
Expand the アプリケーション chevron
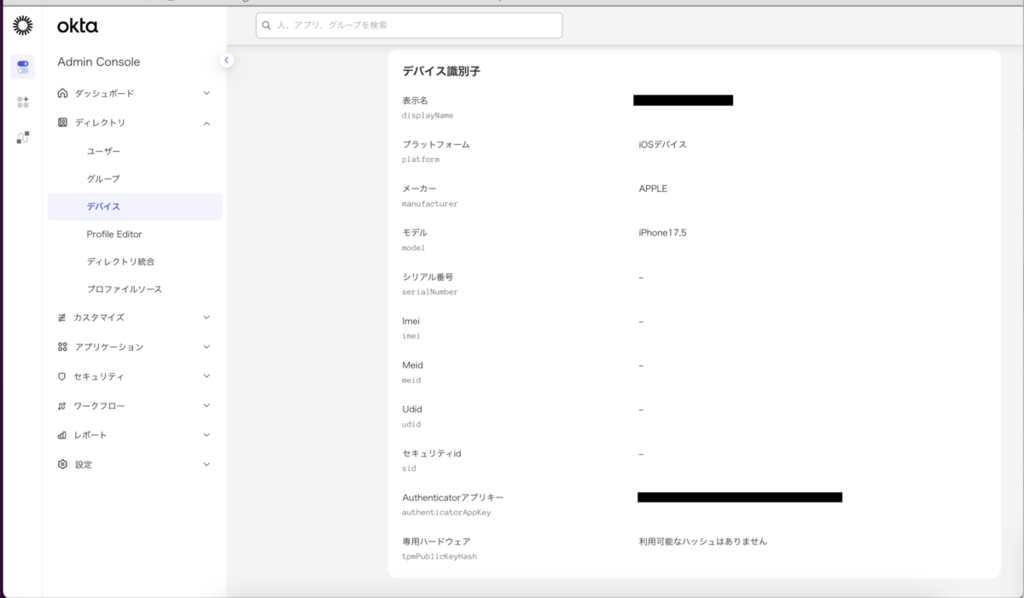[206, 347]
